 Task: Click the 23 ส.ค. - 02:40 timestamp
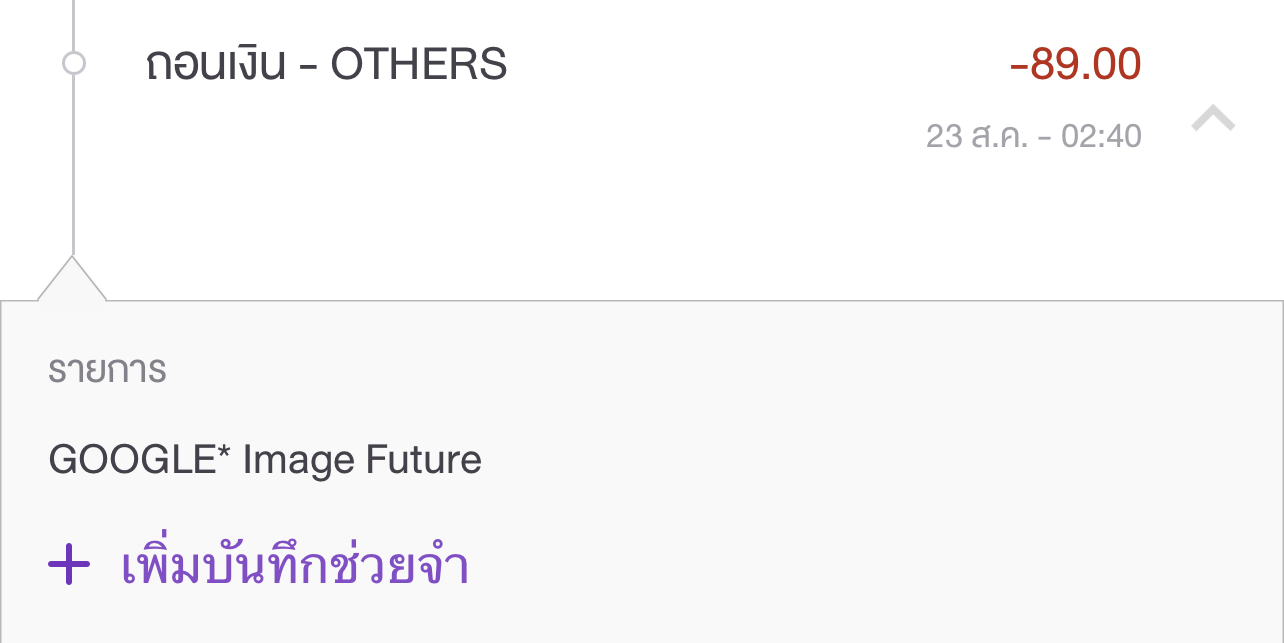tap(1034, 136)
